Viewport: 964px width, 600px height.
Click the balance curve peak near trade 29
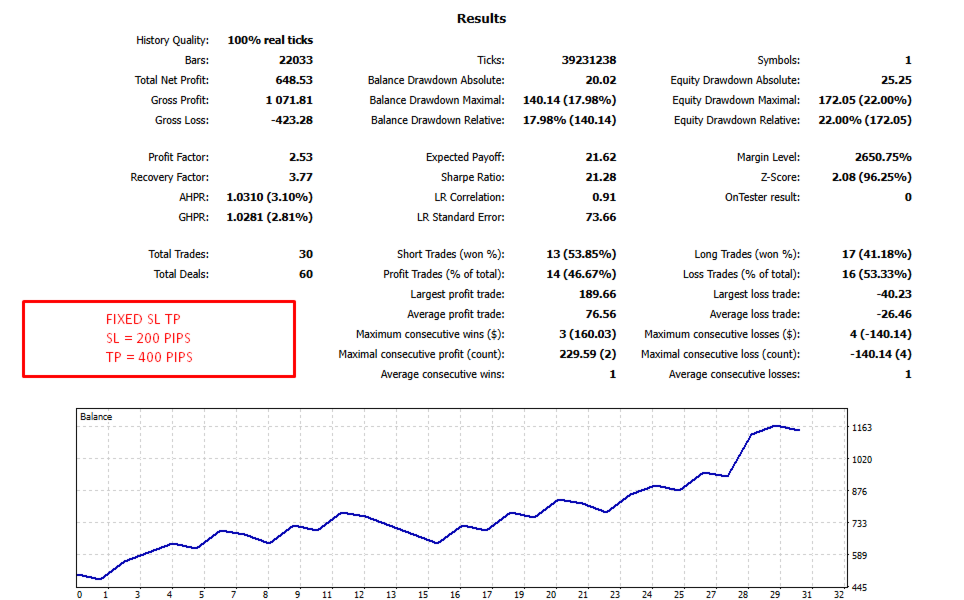(776, 425)
